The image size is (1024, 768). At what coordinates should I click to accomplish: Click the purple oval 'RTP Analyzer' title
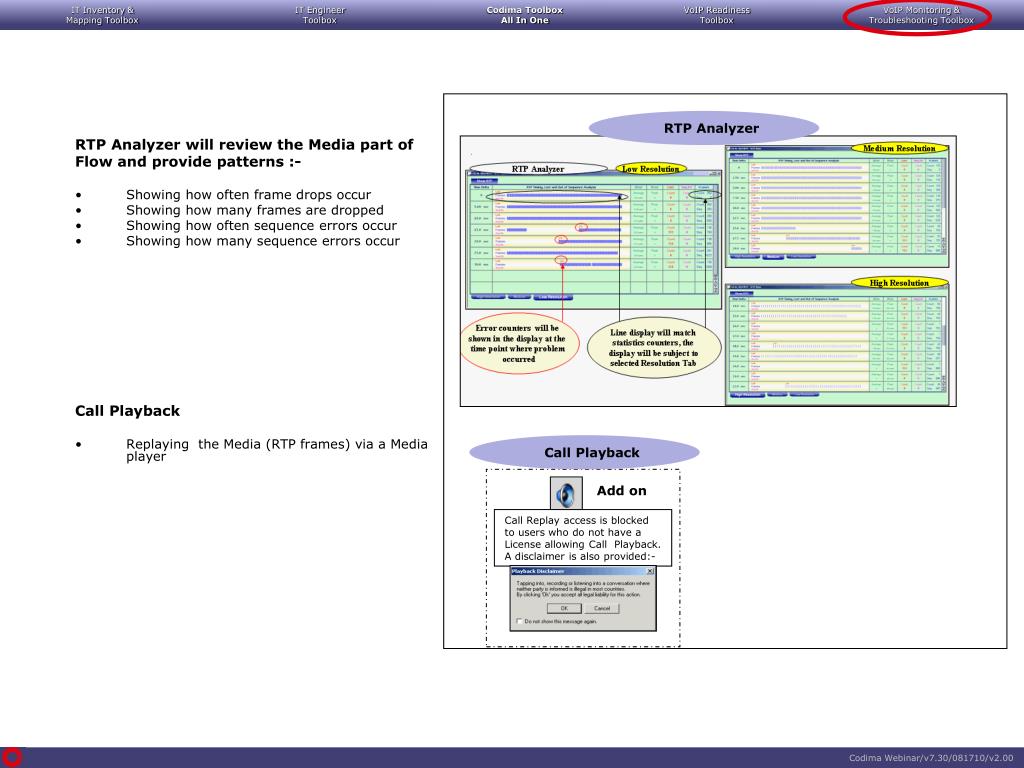[704, 128]
